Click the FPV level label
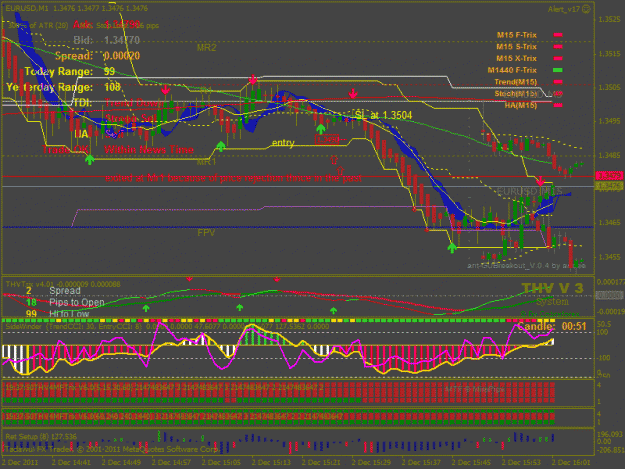Image resolution: width=625 pixels, height=469 pixels. pos(206,232)
